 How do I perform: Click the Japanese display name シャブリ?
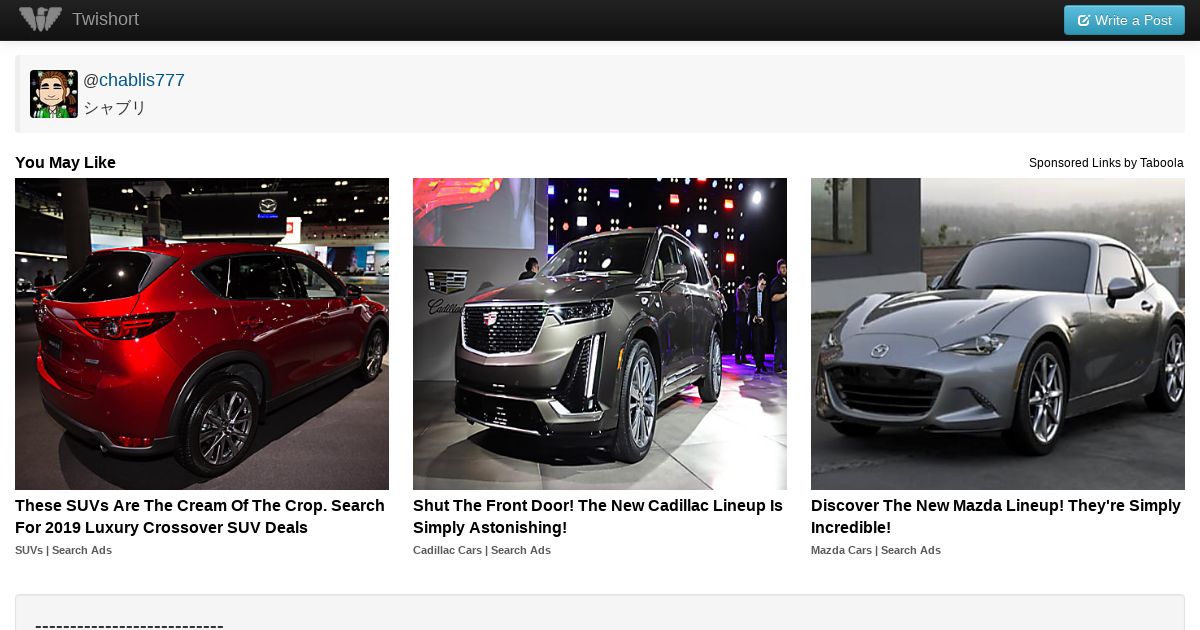115,107
